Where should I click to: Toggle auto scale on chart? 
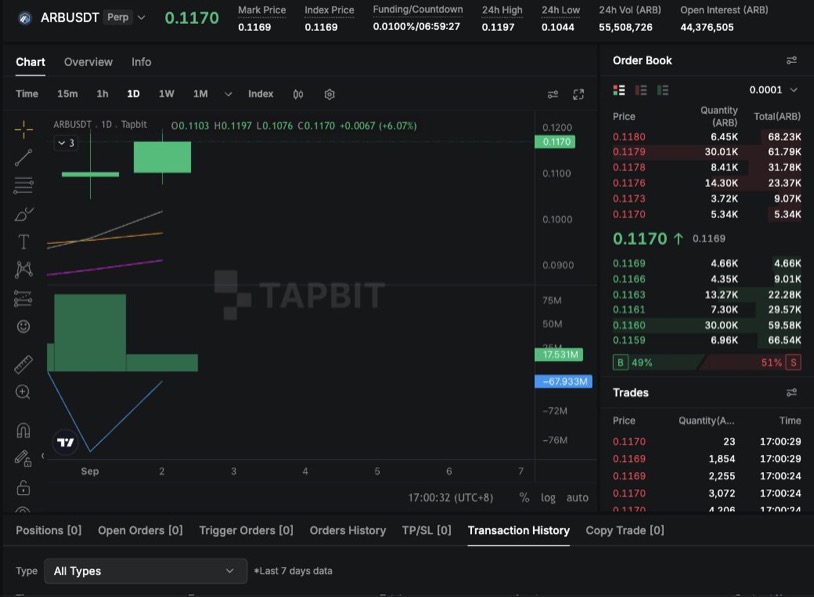(x=577, y=497)
